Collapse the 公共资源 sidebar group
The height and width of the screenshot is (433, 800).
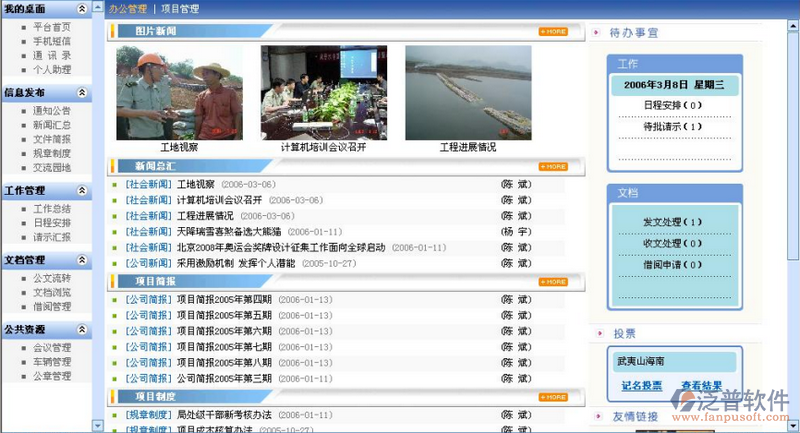coord(82,329)
